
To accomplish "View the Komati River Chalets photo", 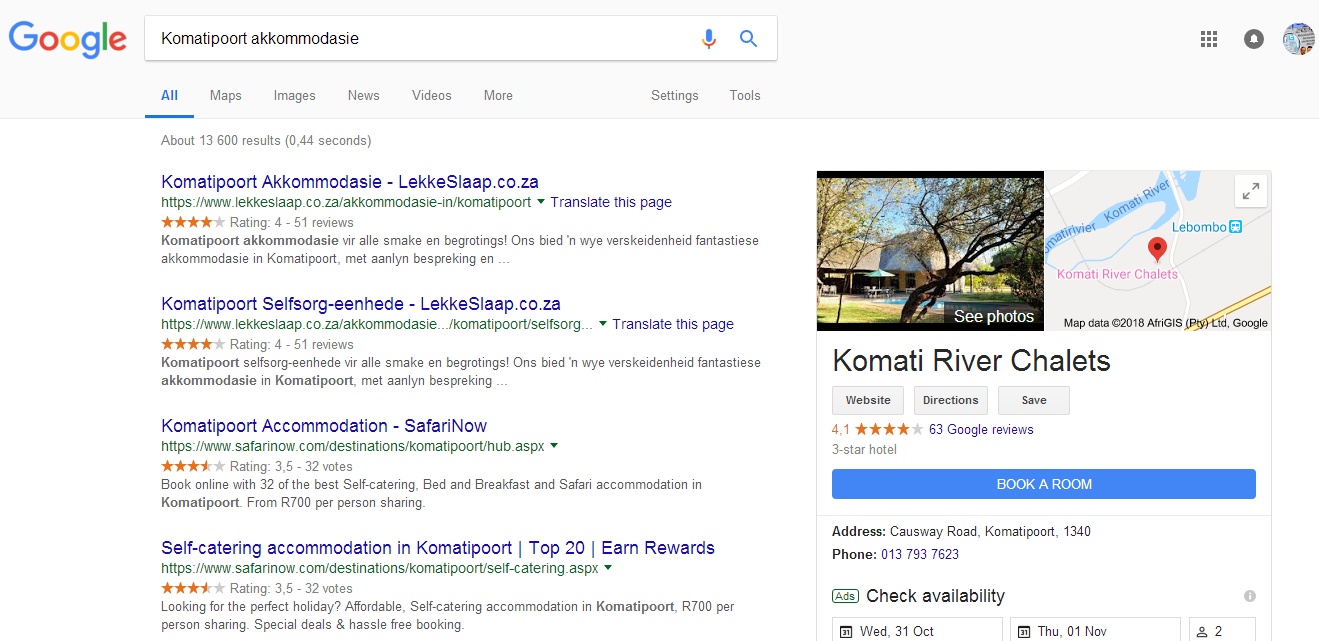I will pyautogui.click(x=930, y=250).
